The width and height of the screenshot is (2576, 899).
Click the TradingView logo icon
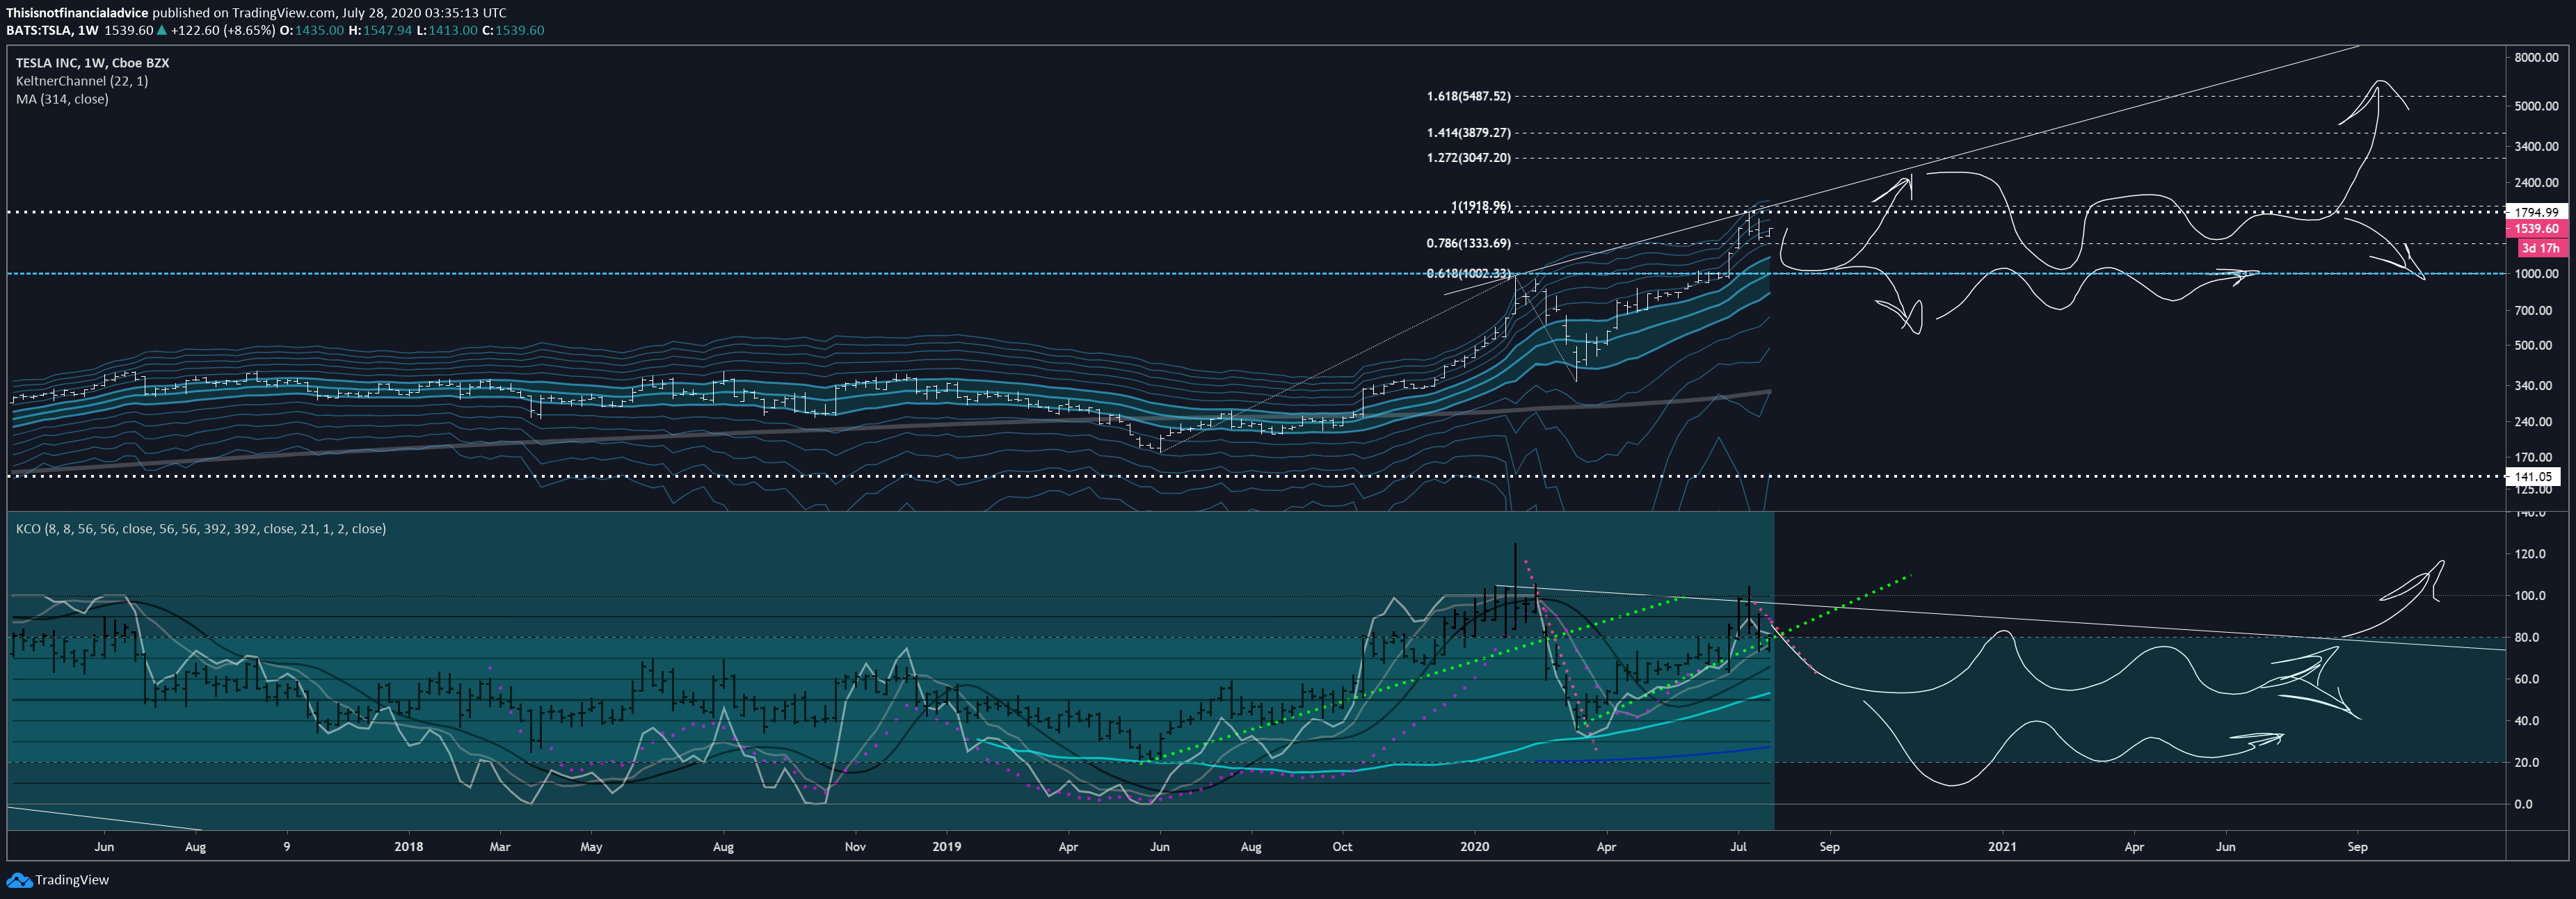coord(19,880)
